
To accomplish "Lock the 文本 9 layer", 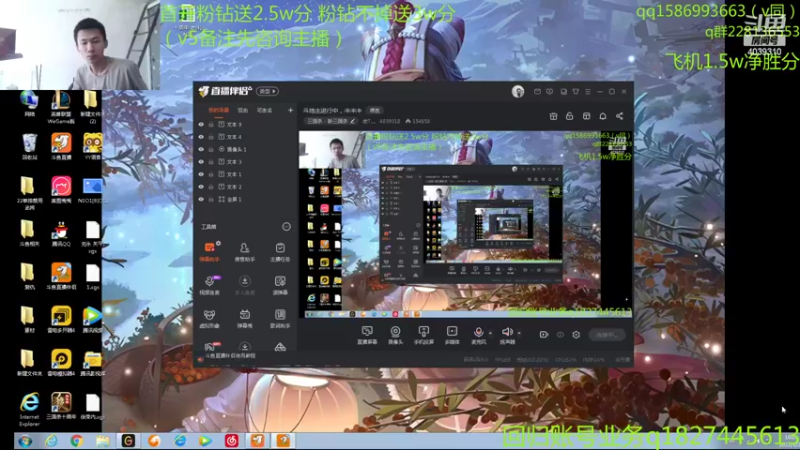I will [211, 124].
